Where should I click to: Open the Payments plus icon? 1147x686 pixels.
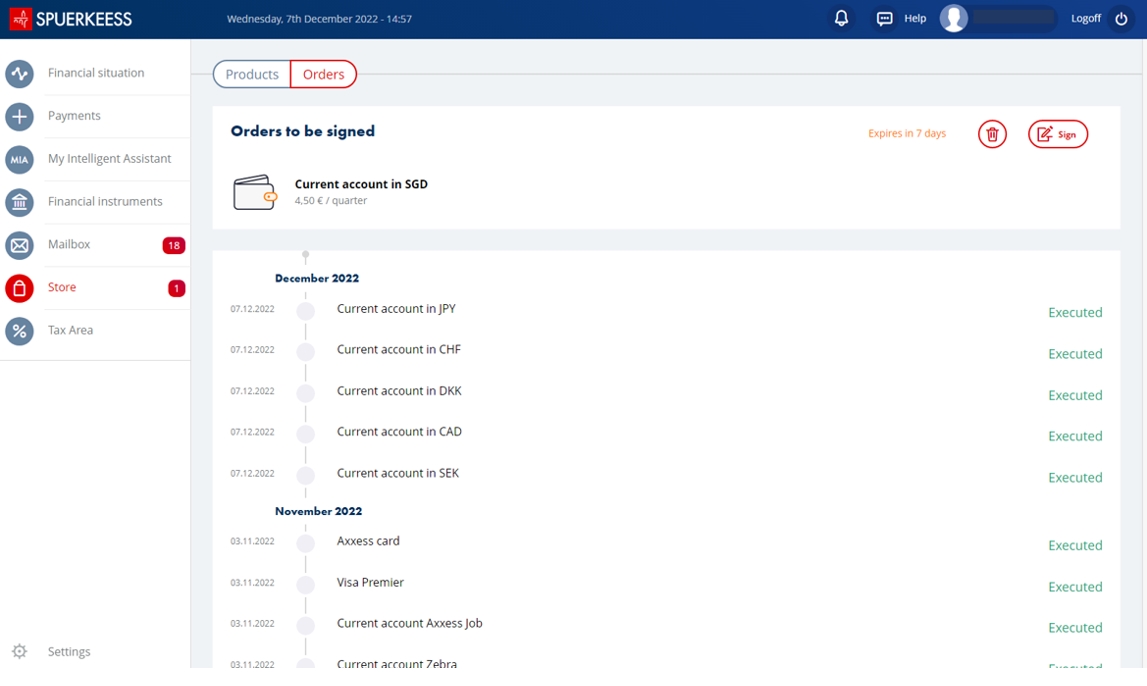(x=20, y=116)
